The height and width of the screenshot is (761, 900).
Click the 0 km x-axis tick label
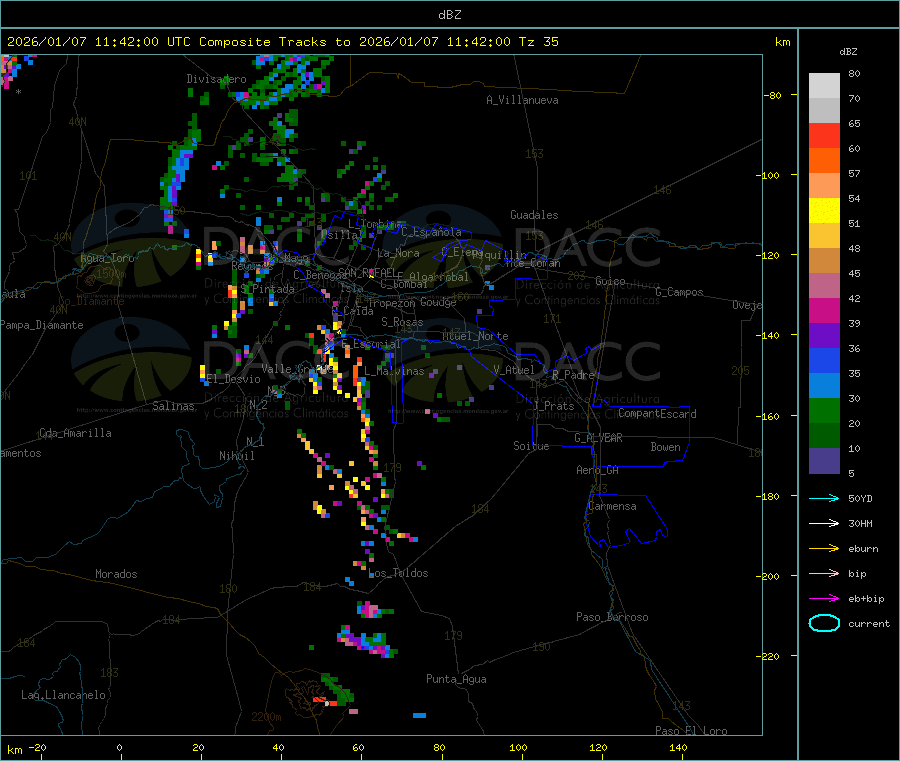click(119, 747)
